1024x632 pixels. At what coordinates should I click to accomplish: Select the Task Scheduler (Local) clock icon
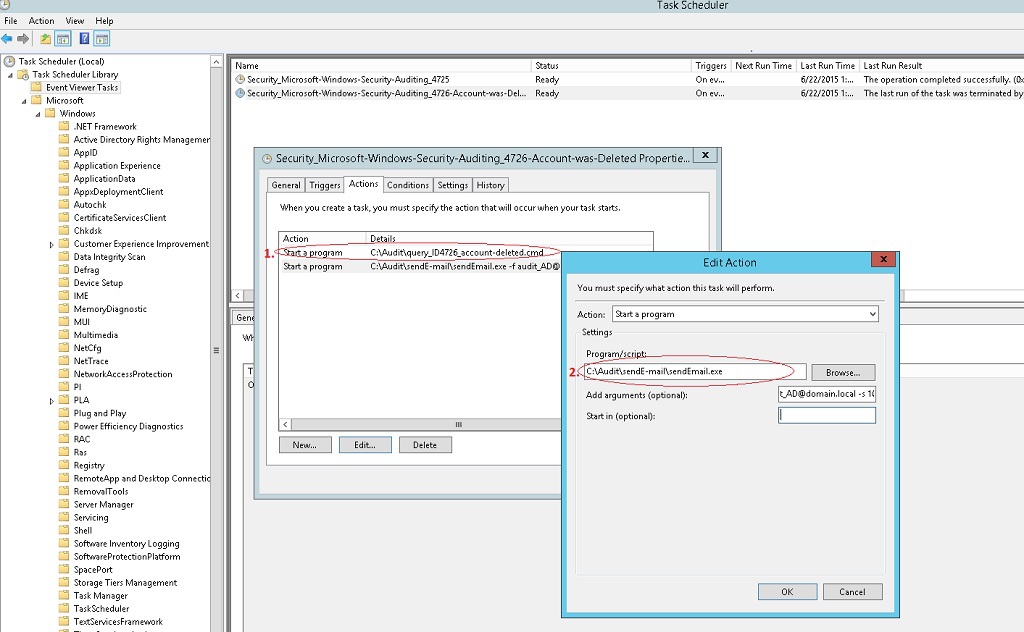point(11,61)
